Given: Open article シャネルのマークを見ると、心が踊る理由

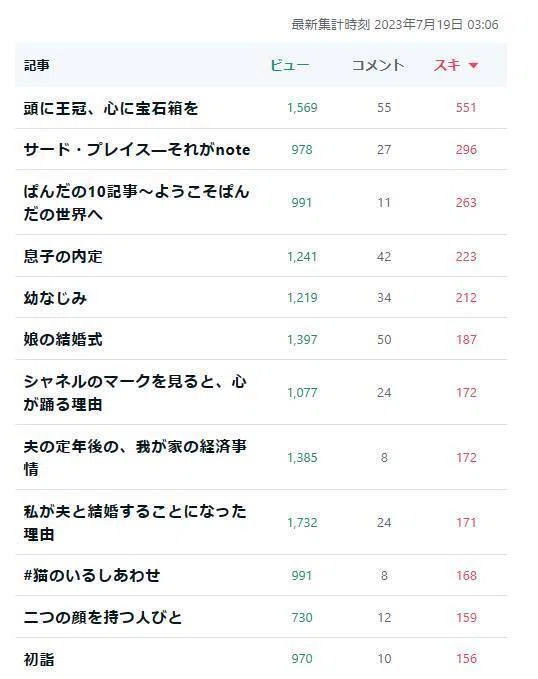Looking at the screenshot, I should click(135, 393).
